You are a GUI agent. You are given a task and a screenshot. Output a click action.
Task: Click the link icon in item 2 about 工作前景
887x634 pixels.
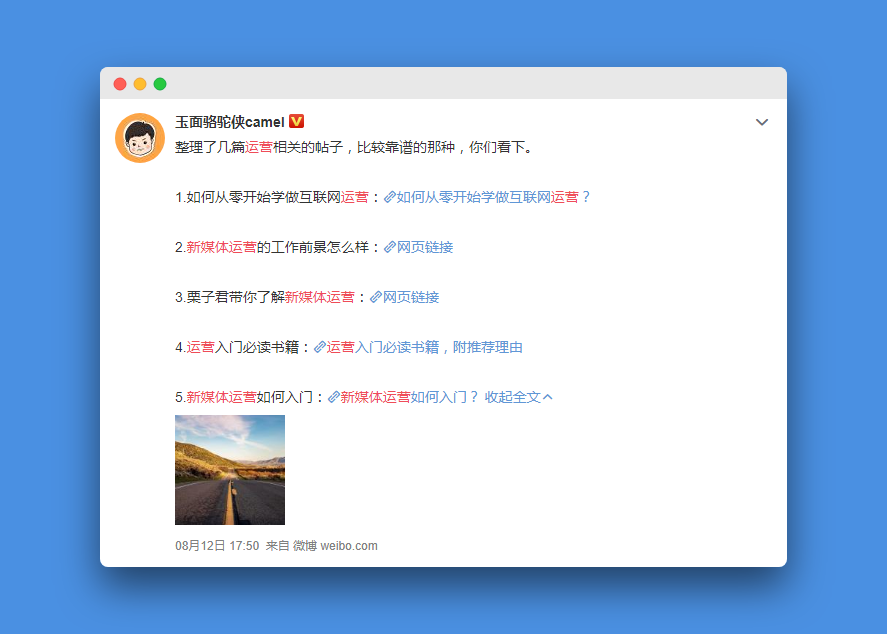point(390,247)
